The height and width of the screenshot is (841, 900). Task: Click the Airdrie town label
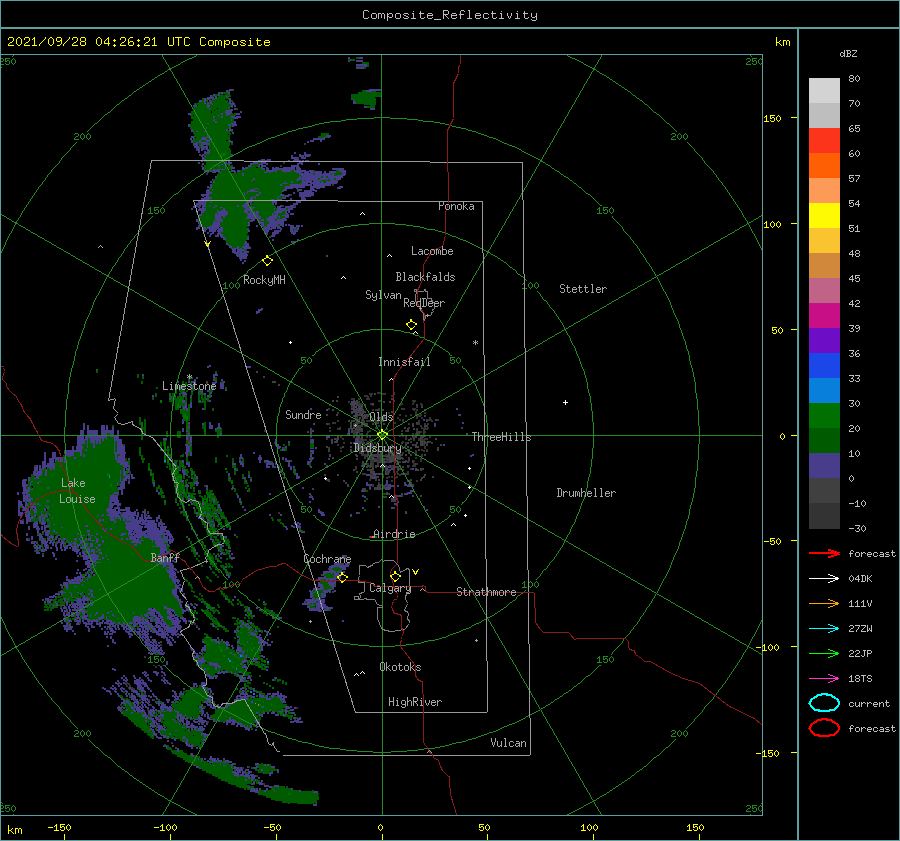click(x=394, y=534)
